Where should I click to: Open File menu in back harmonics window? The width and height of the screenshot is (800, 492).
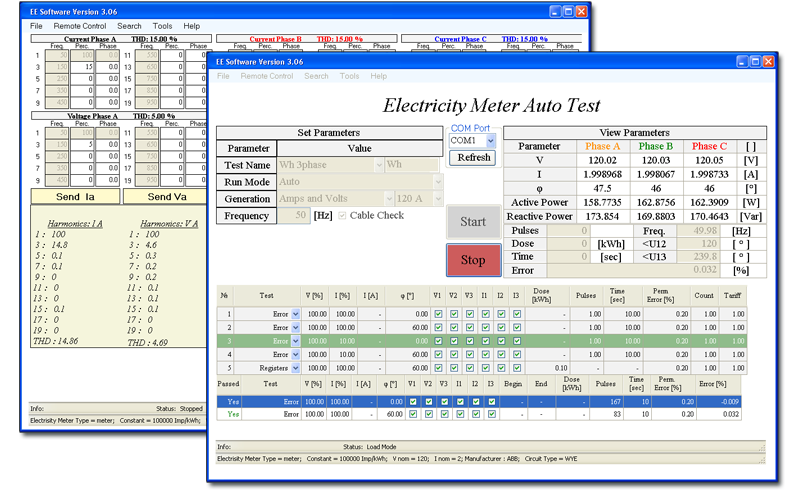[x=36, y=26]
